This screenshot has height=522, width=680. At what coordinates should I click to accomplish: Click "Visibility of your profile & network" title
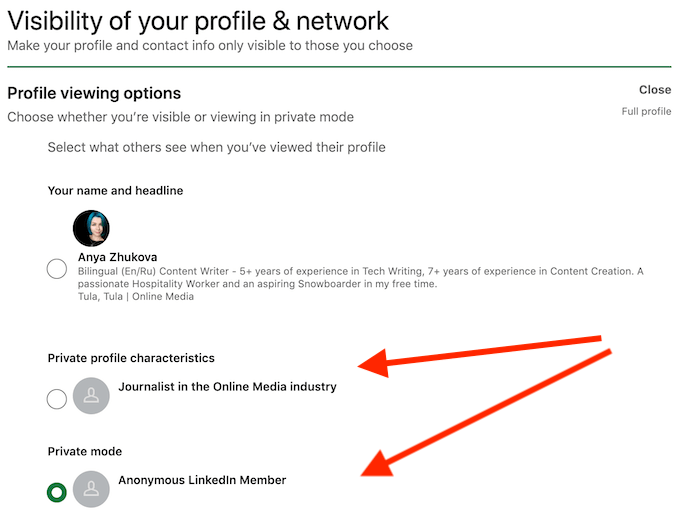tap(198, 20)
